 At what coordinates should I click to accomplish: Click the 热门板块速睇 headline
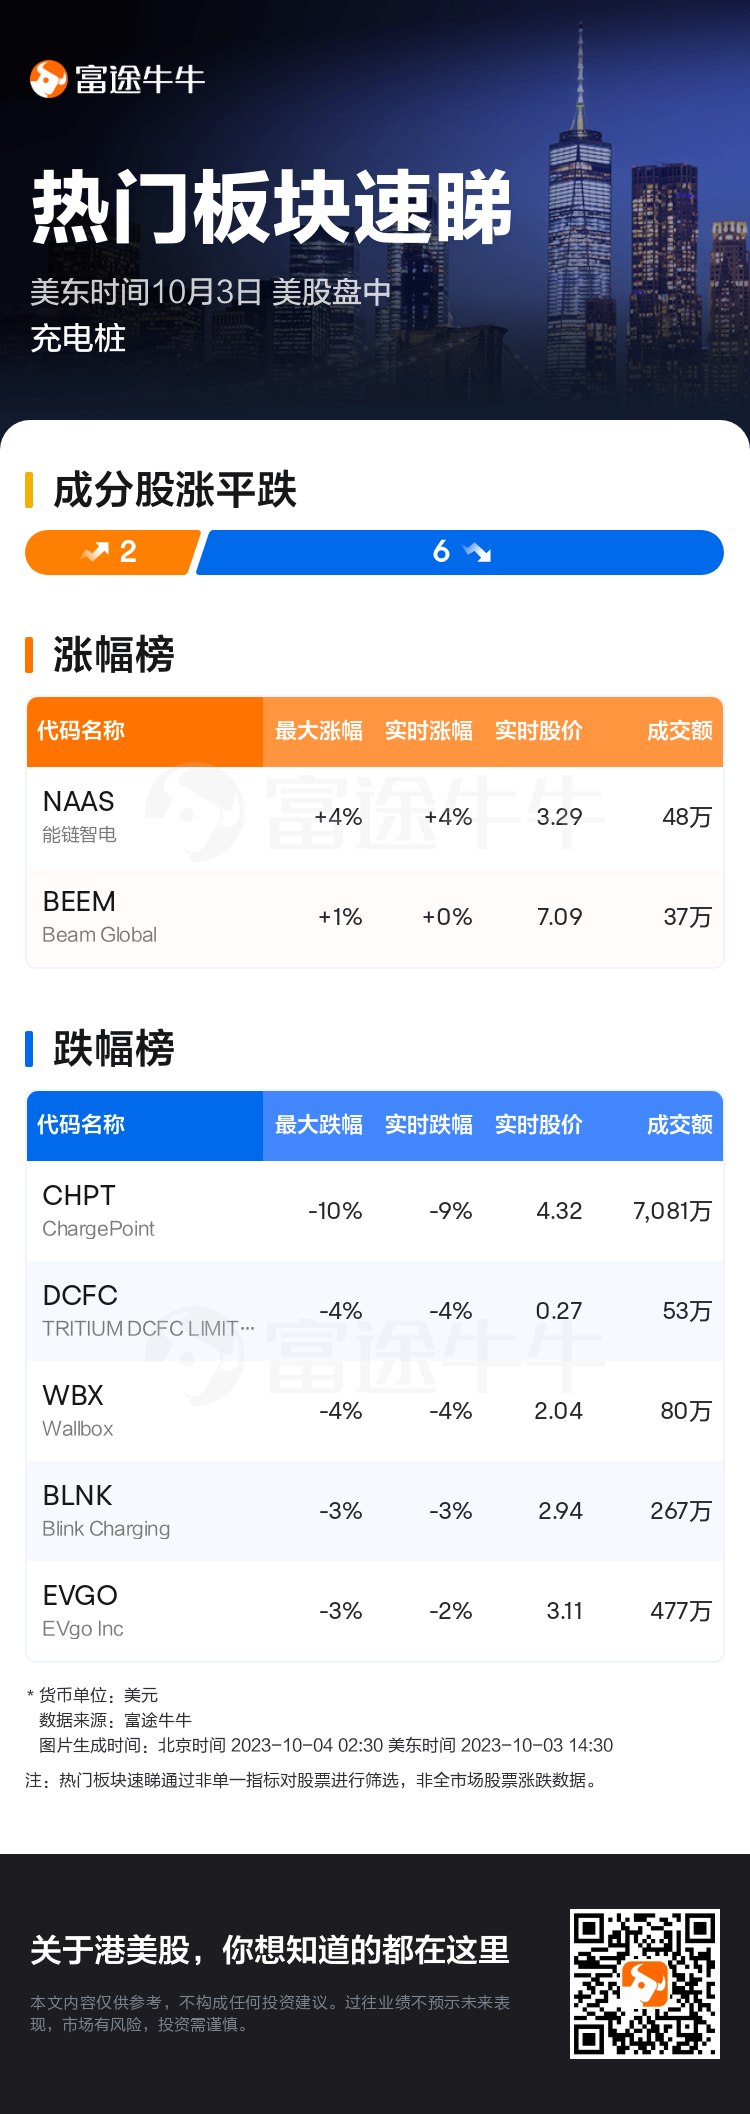[272, 208]
